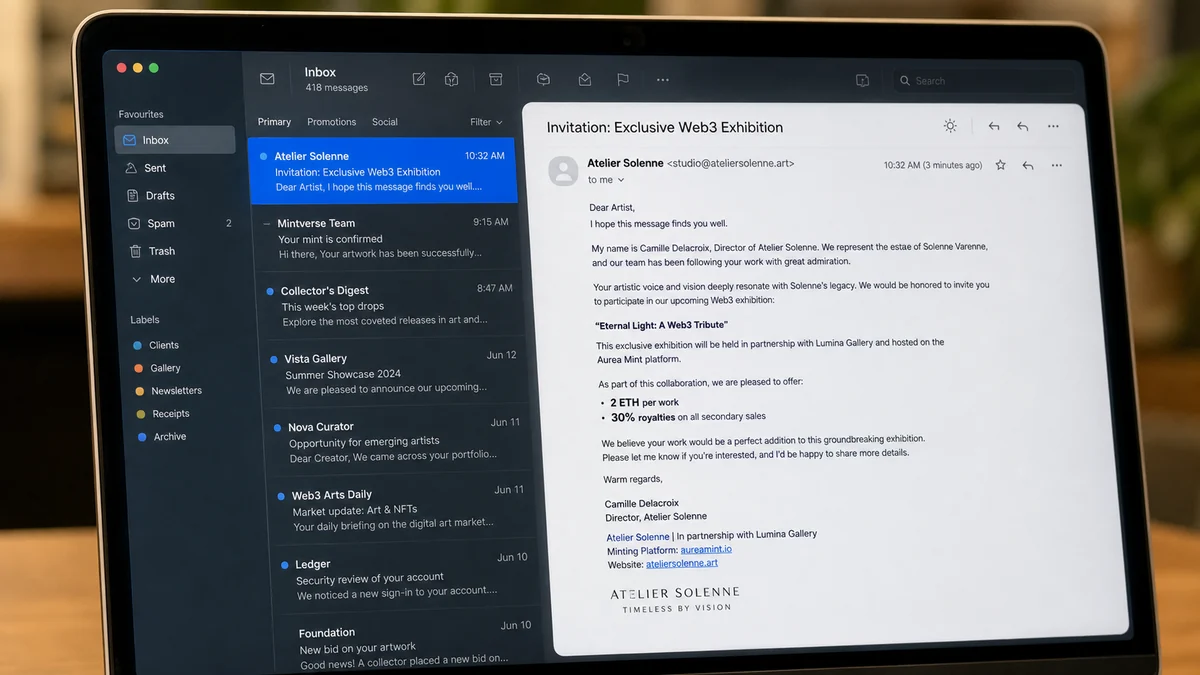1200x675 pixels.
Task: Click the Spam unread count 2
Action: tap(229, 224)
